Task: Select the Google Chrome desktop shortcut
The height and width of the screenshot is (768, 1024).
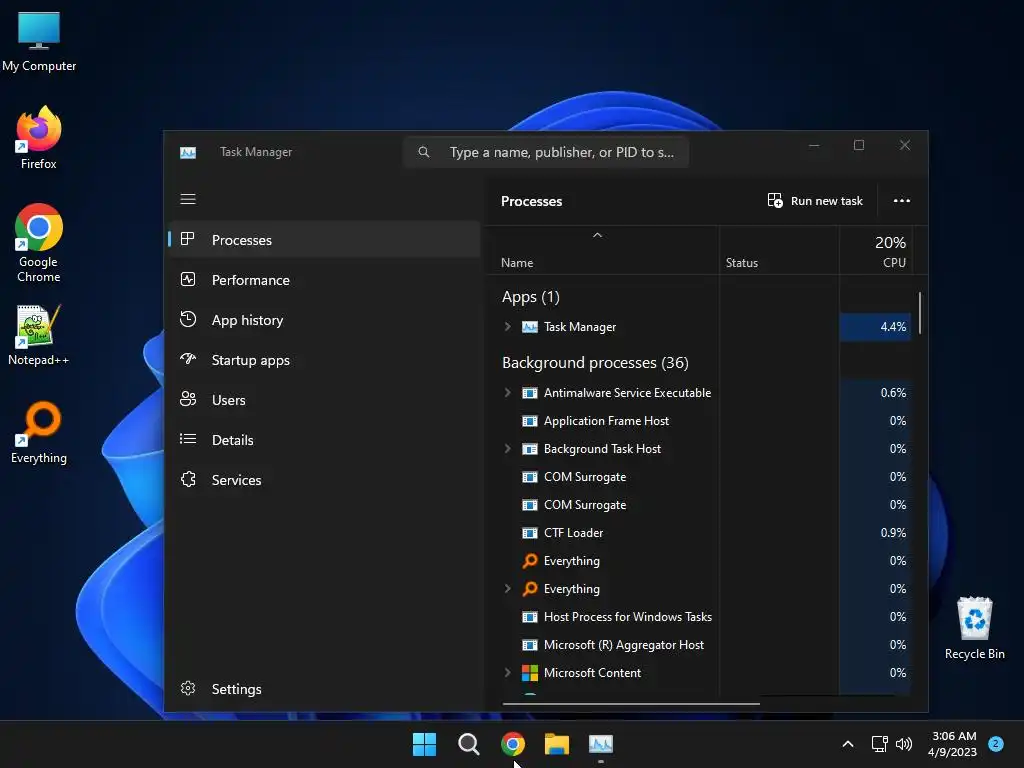Action: [x=39, y=243]
